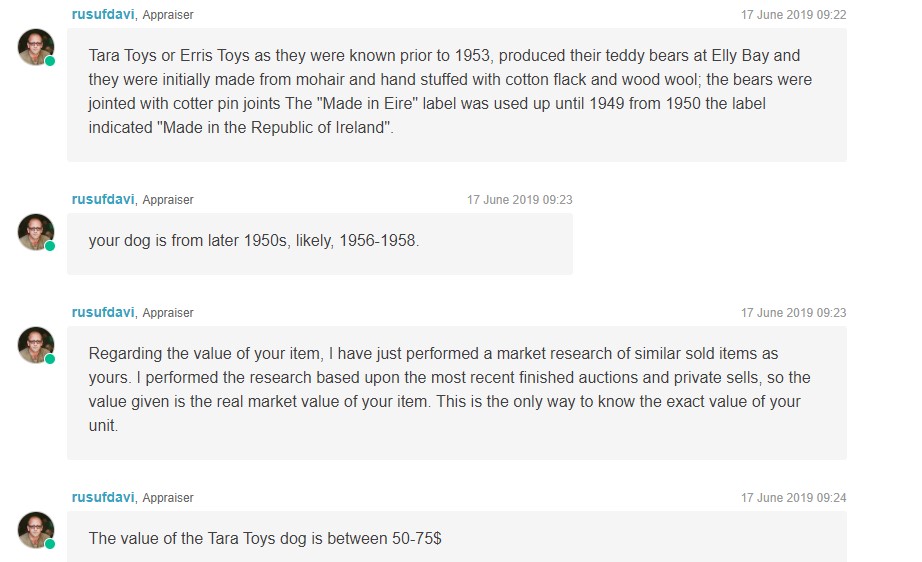Select the "between 50-75$" value message
Screen dimensions: 922x562
(x=456, y=538)
